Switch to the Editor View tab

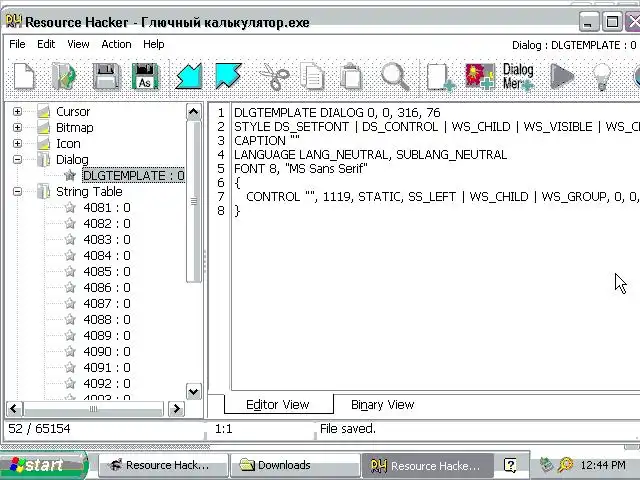click(278, 404)
